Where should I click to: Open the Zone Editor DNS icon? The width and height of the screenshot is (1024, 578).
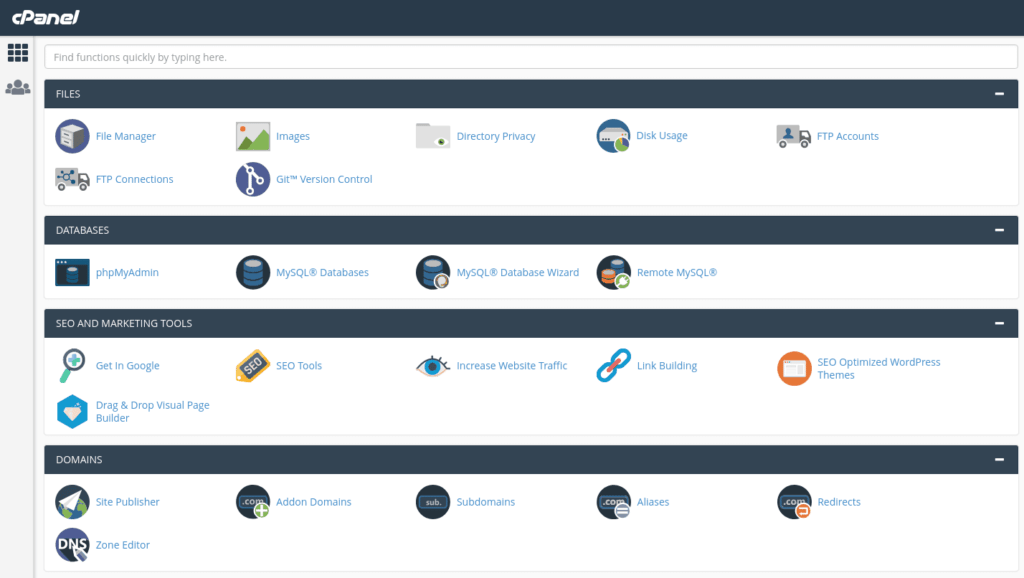tap(72, 545)
